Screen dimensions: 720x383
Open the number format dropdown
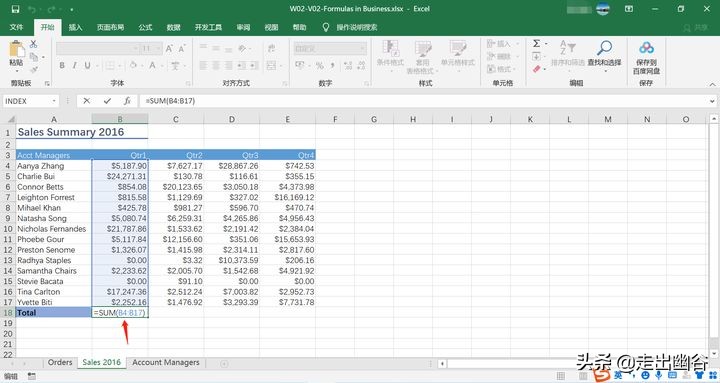tap(362, 48)
